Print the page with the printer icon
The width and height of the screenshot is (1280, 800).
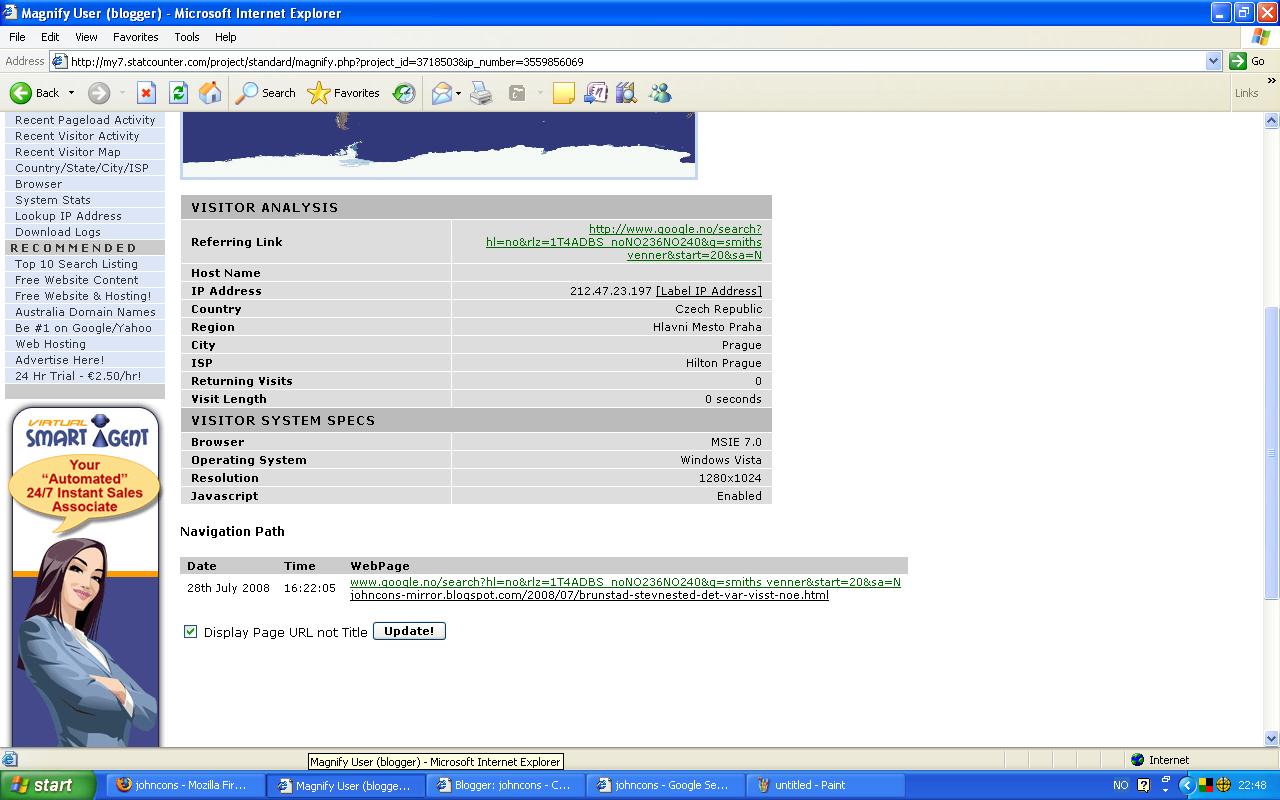(x=481, y=93)
